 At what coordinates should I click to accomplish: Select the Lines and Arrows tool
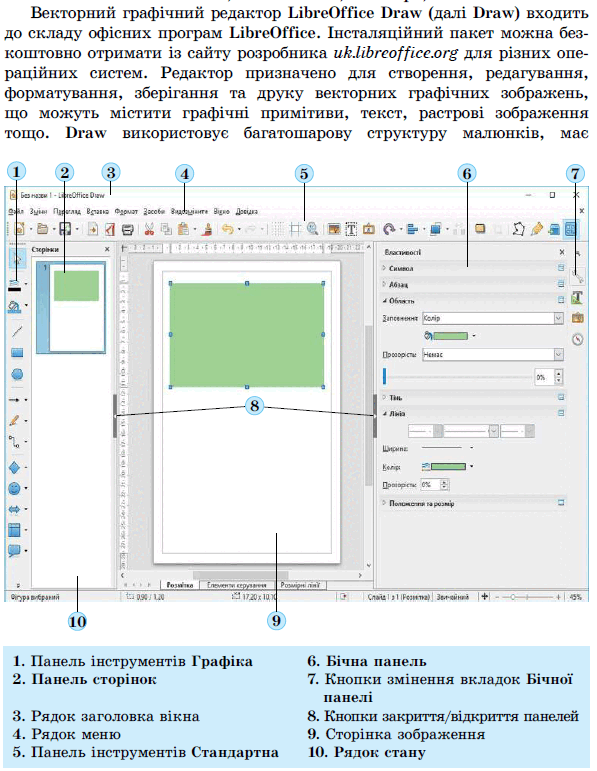pos(15,400)
